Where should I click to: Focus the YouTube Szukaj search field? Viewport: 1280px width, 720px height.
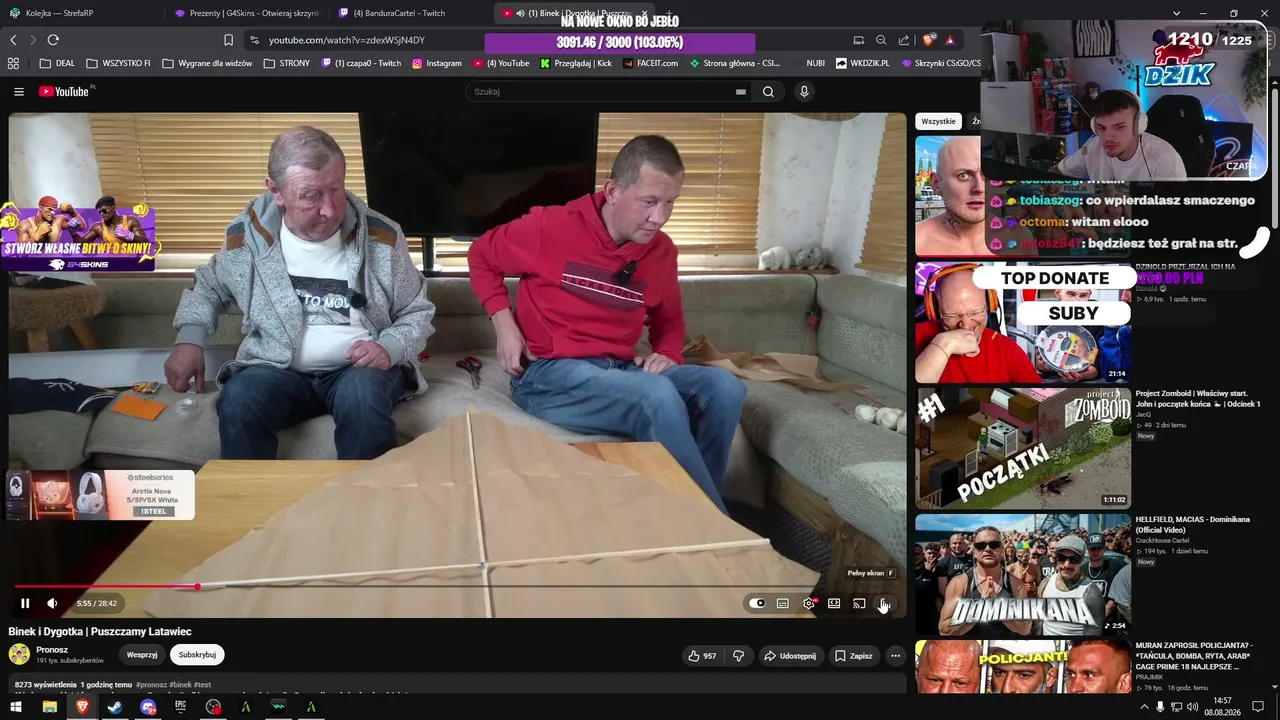click(600, 92)
